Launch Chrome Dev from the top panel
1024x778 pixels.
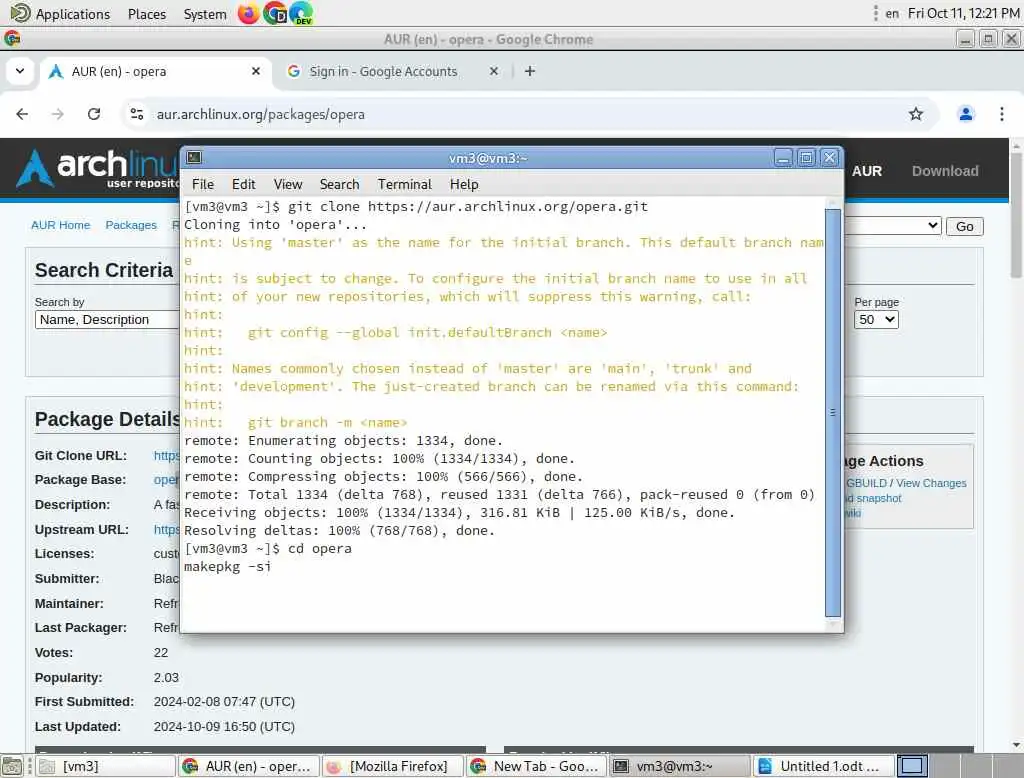pos(301,13)
